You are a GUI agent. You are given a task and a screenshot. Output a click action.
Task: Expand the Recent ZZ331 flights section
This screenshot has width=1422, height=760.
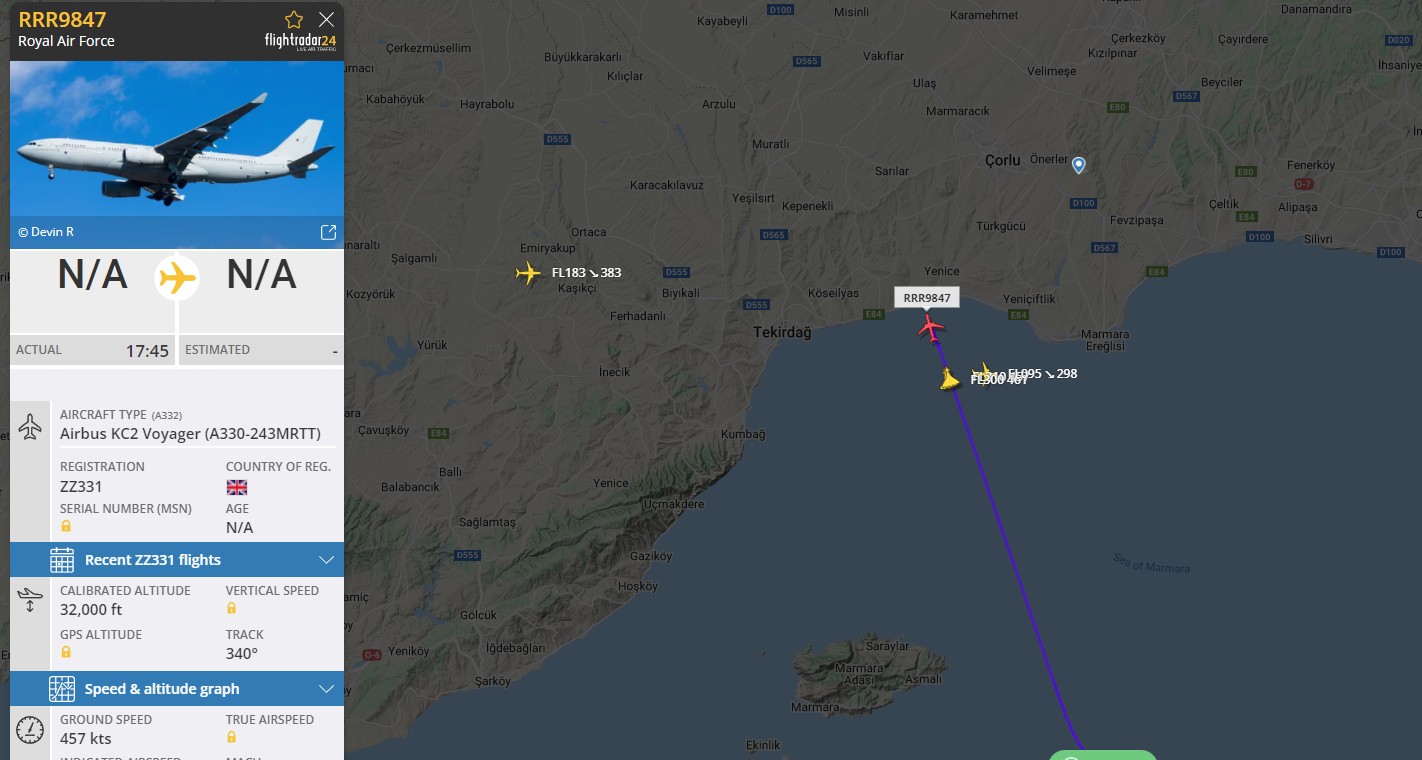pos(326,560)
